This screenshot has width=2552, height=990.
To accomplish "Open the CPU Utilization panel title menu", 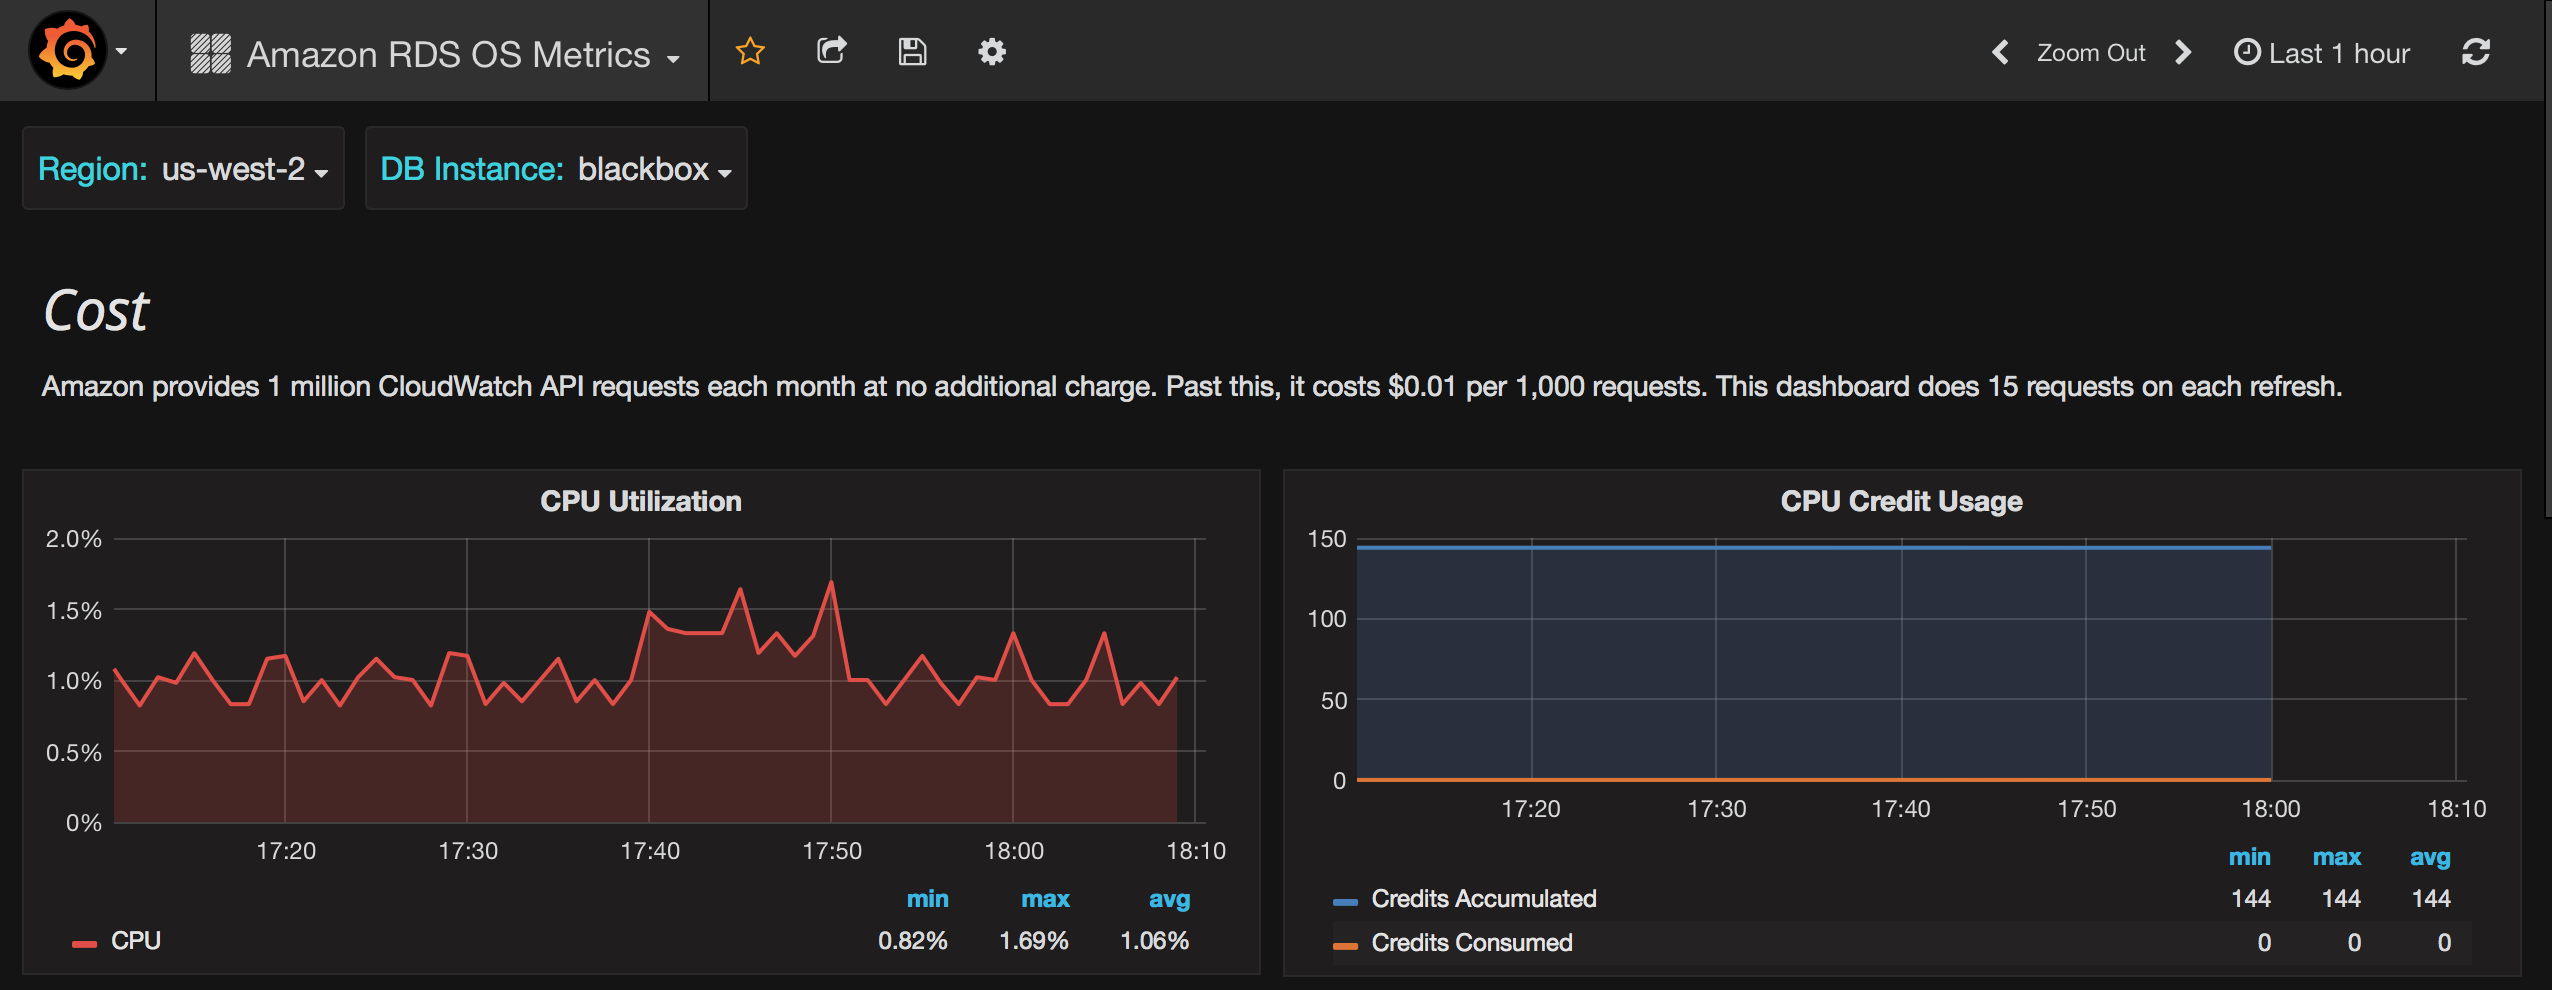I will pyautogui.click(x=640, y=501).
